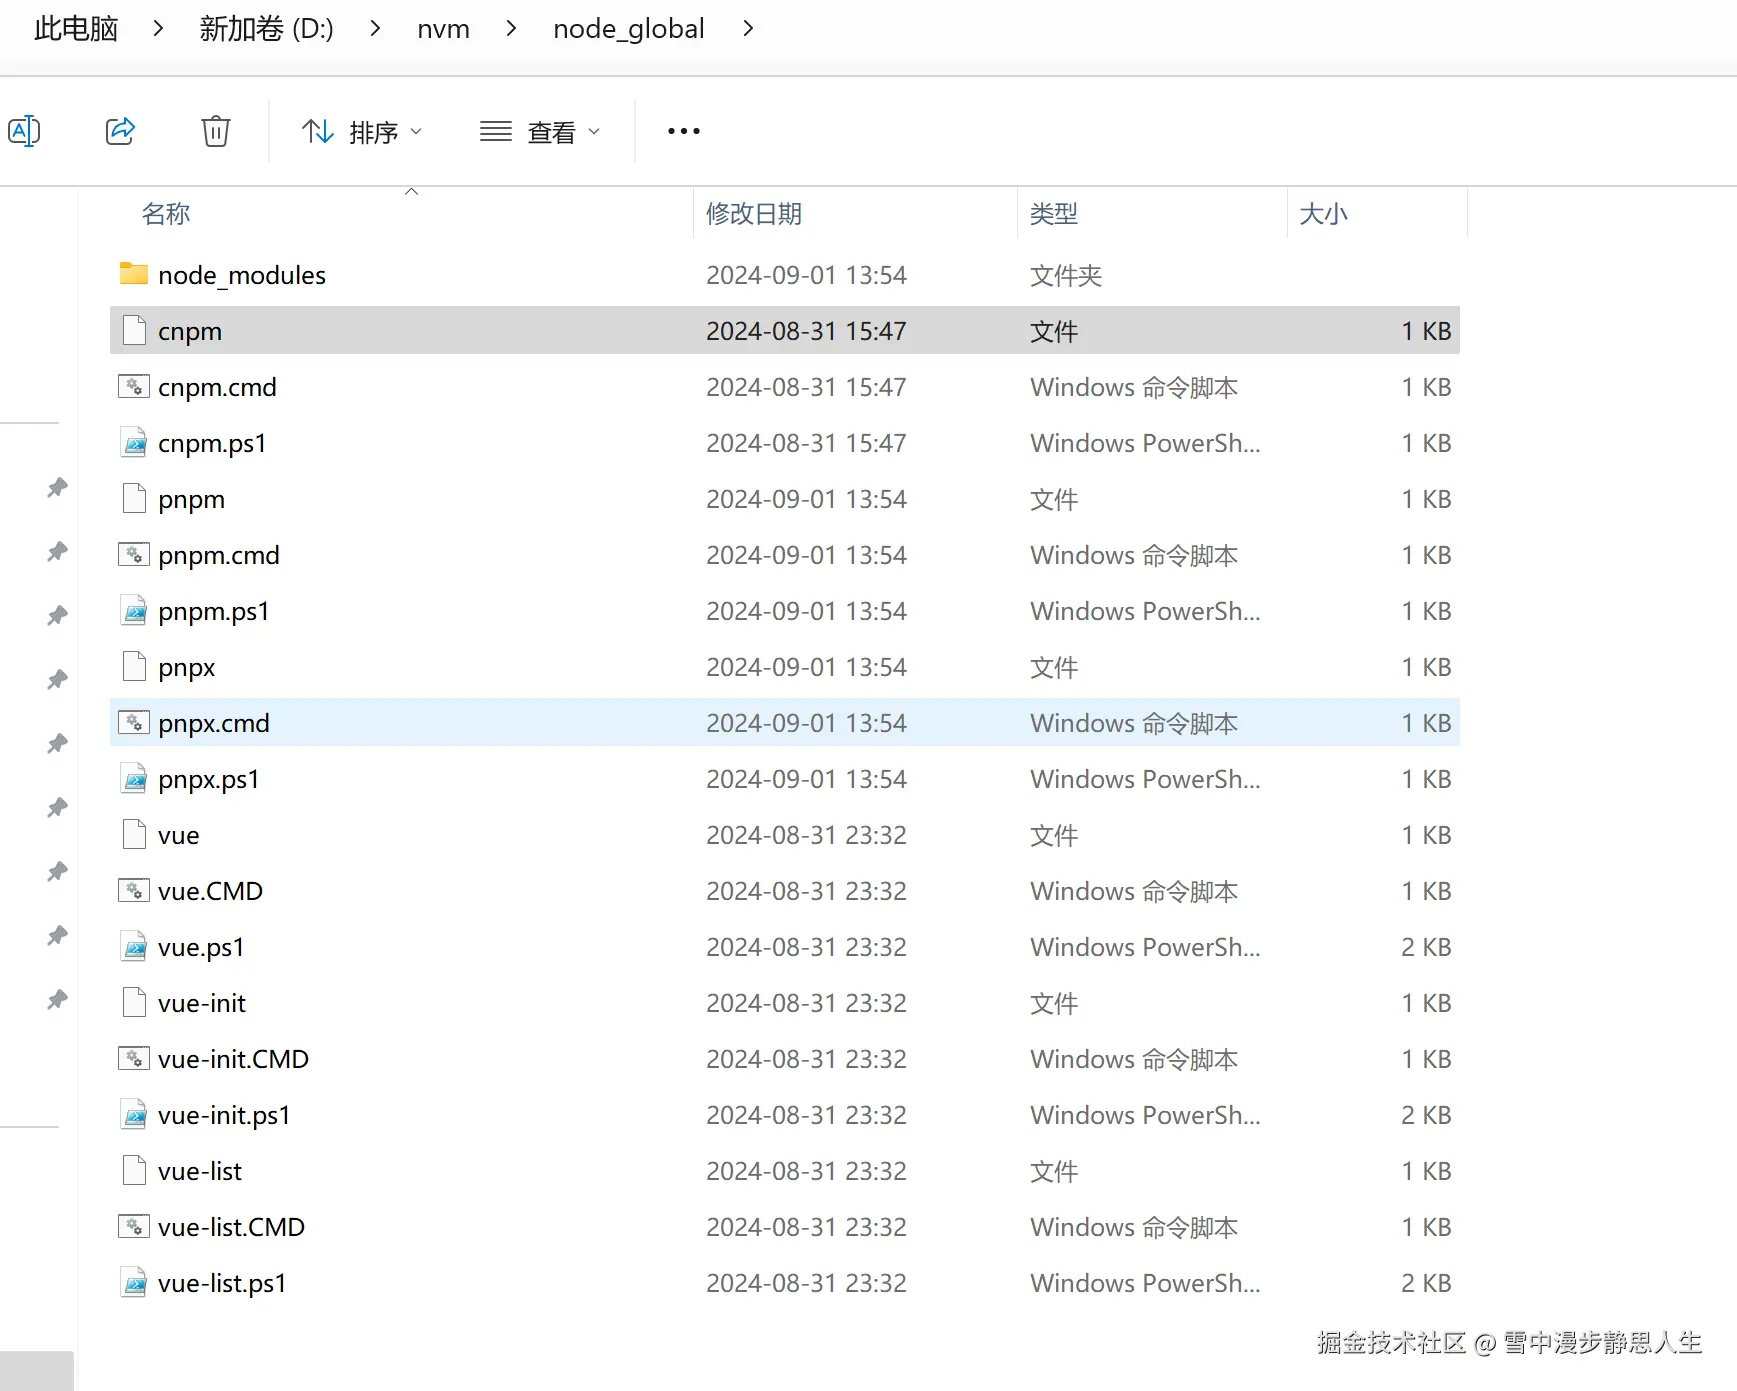The height and width of the screenshot is (1391, 1737).
Task: Open the more options ellipsis menu
Action: 684,131
